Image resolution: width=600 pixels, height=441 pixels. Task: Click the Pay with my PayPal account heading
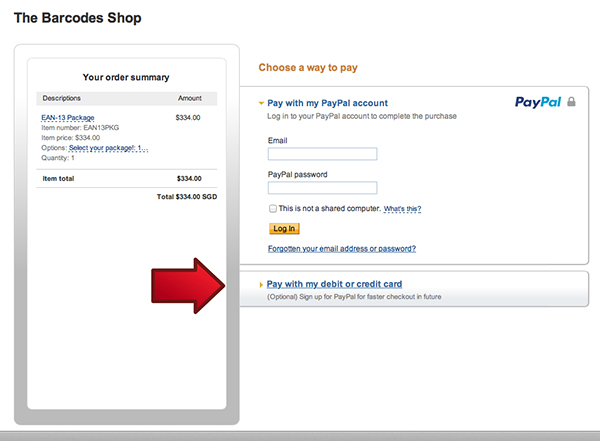click(327, 103)
